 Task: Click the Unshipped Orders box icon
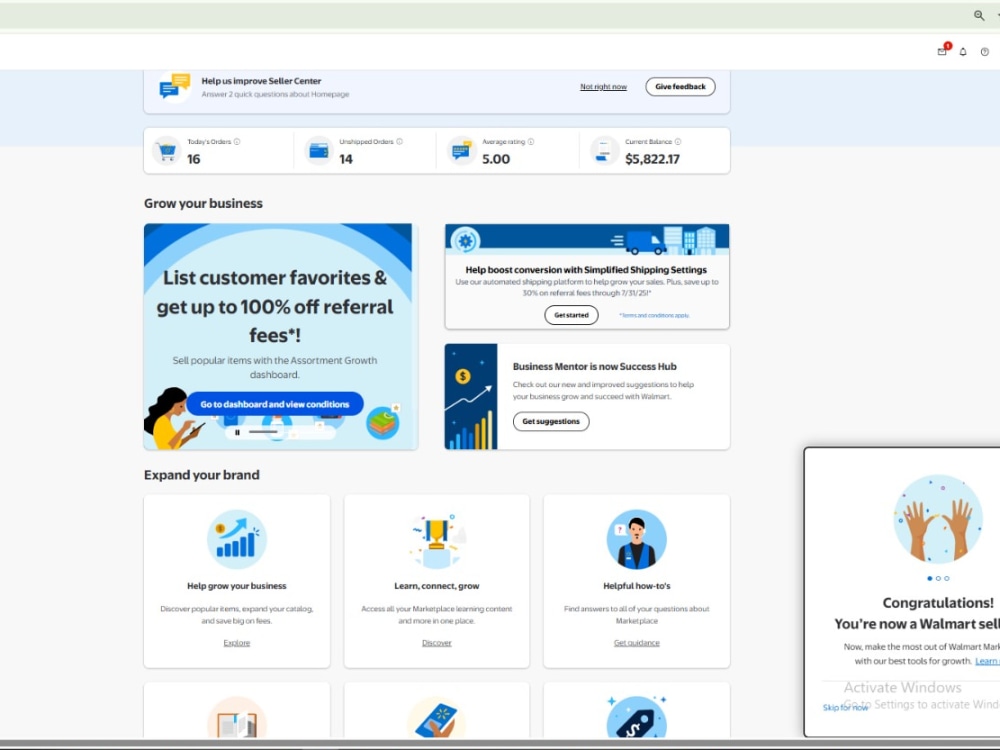coord(318,151)
